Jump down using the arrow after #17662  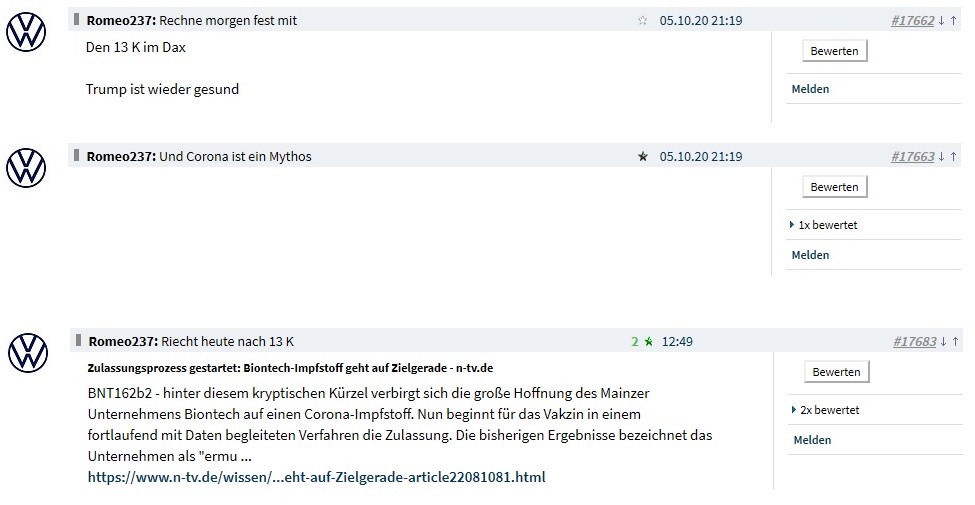point(941,21)
